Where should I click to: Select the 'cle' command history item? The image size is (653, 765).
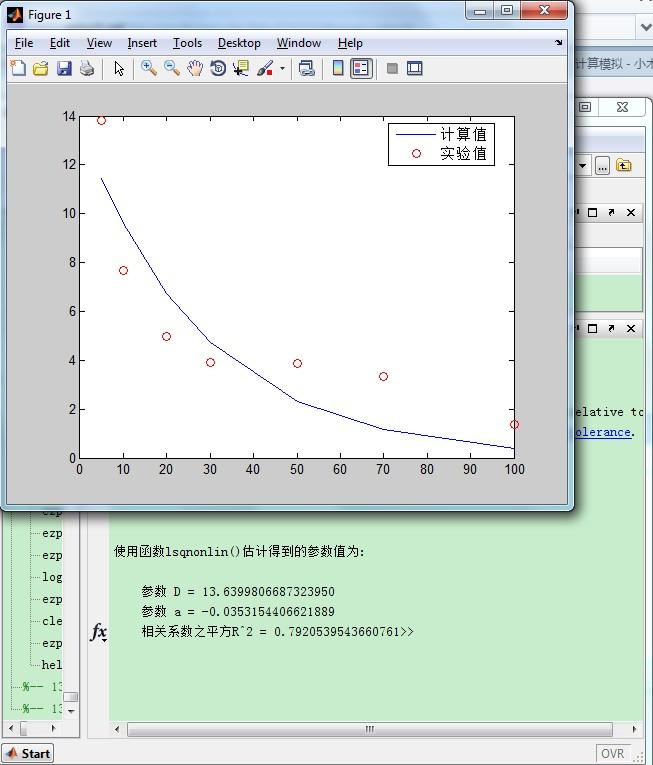click(x=52, y=621)
